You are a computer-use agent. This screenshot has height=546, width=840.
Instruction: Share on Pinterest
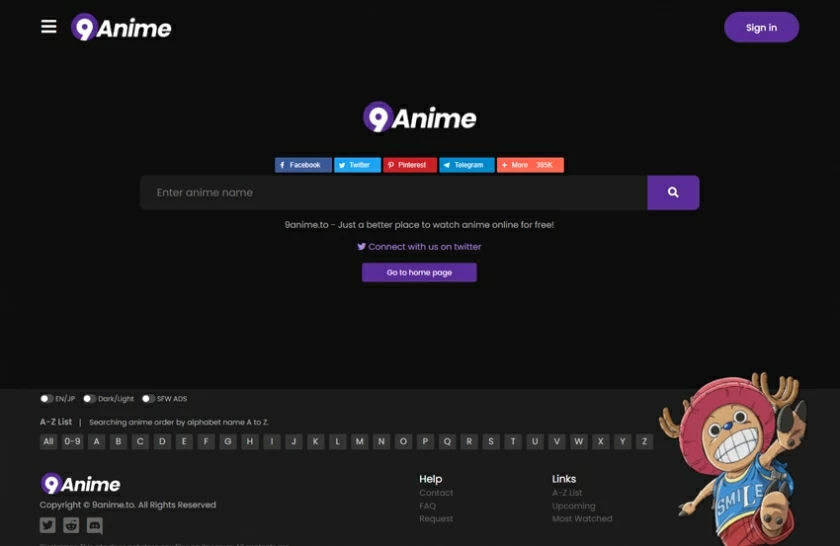tap(410, 165)
